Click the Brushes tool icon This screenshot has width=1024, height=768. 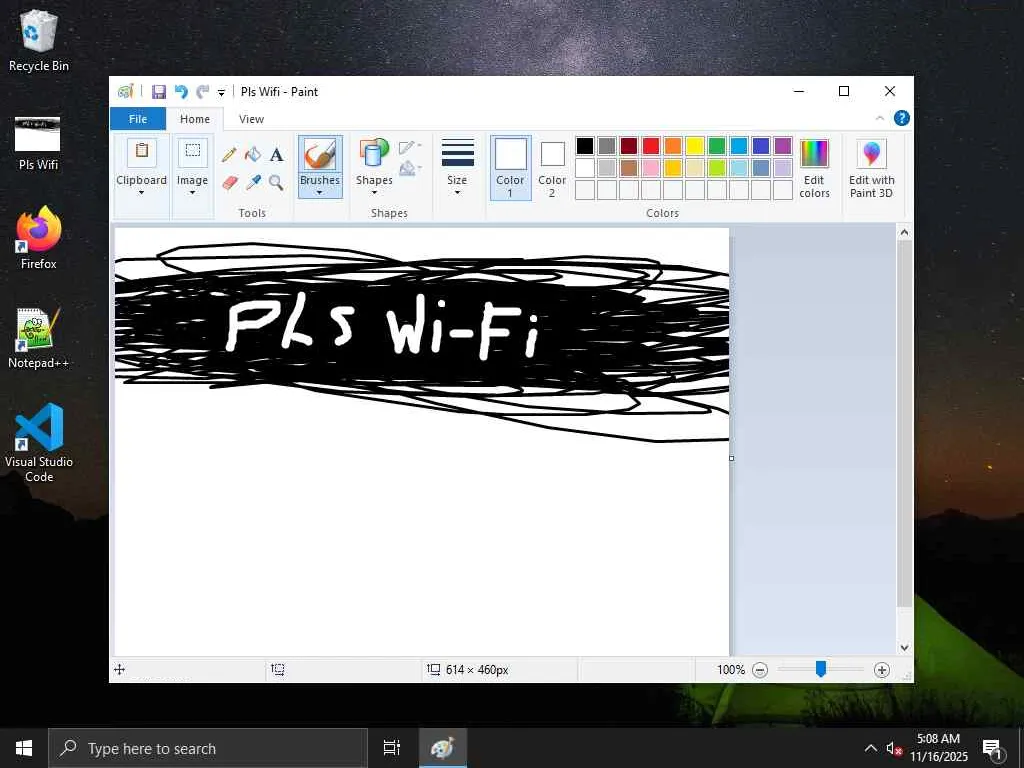pos(320,155)
